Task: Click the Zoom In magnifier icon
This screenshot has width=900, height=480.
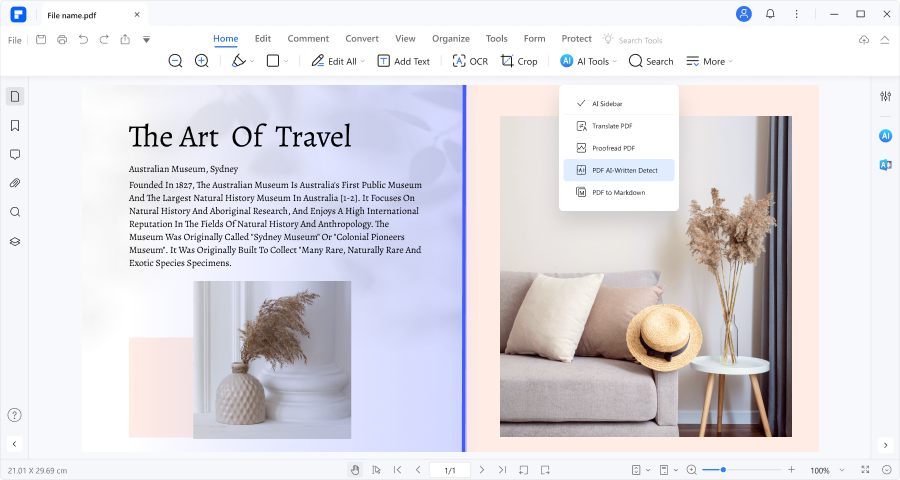Action: pyautogui.click(x=201, y=61)
